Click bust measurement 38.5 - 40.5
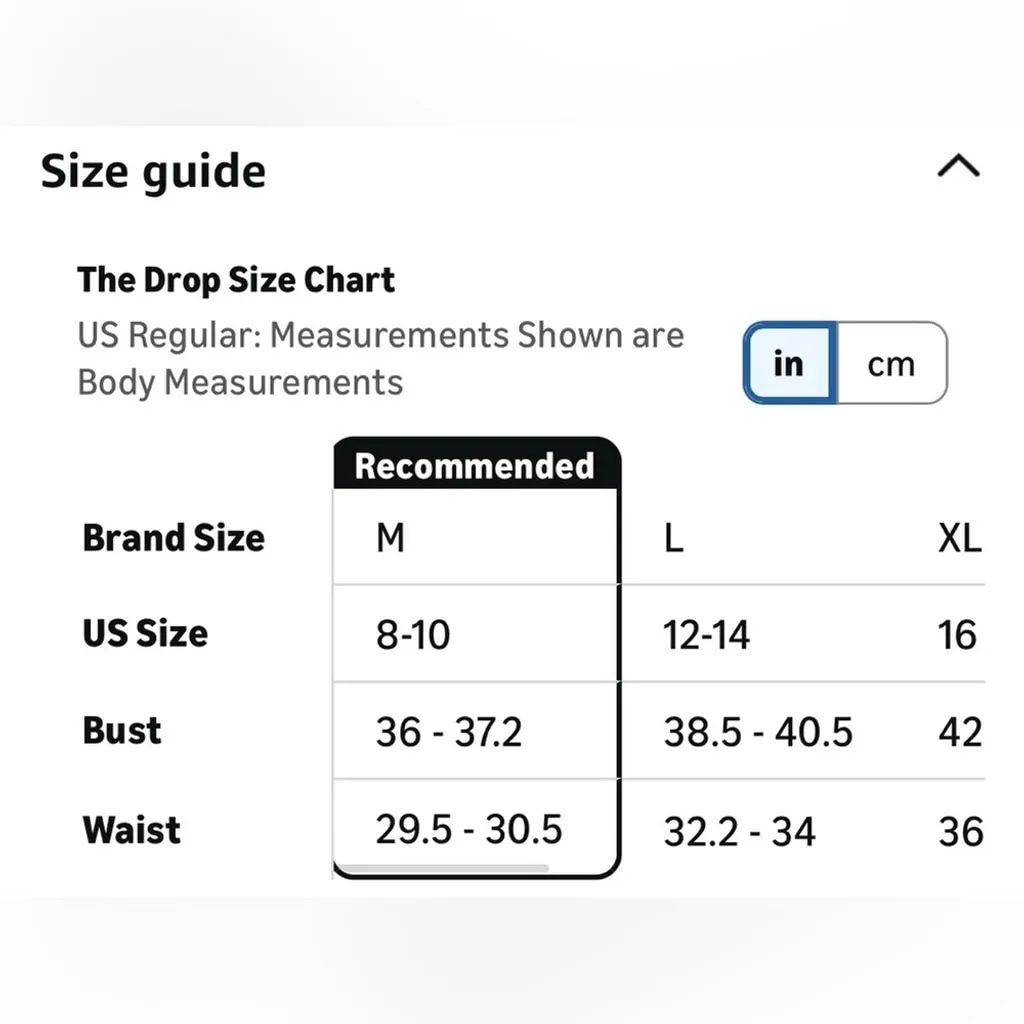The width and height of the screenshot is (1024, 1024). click(758, 732)
